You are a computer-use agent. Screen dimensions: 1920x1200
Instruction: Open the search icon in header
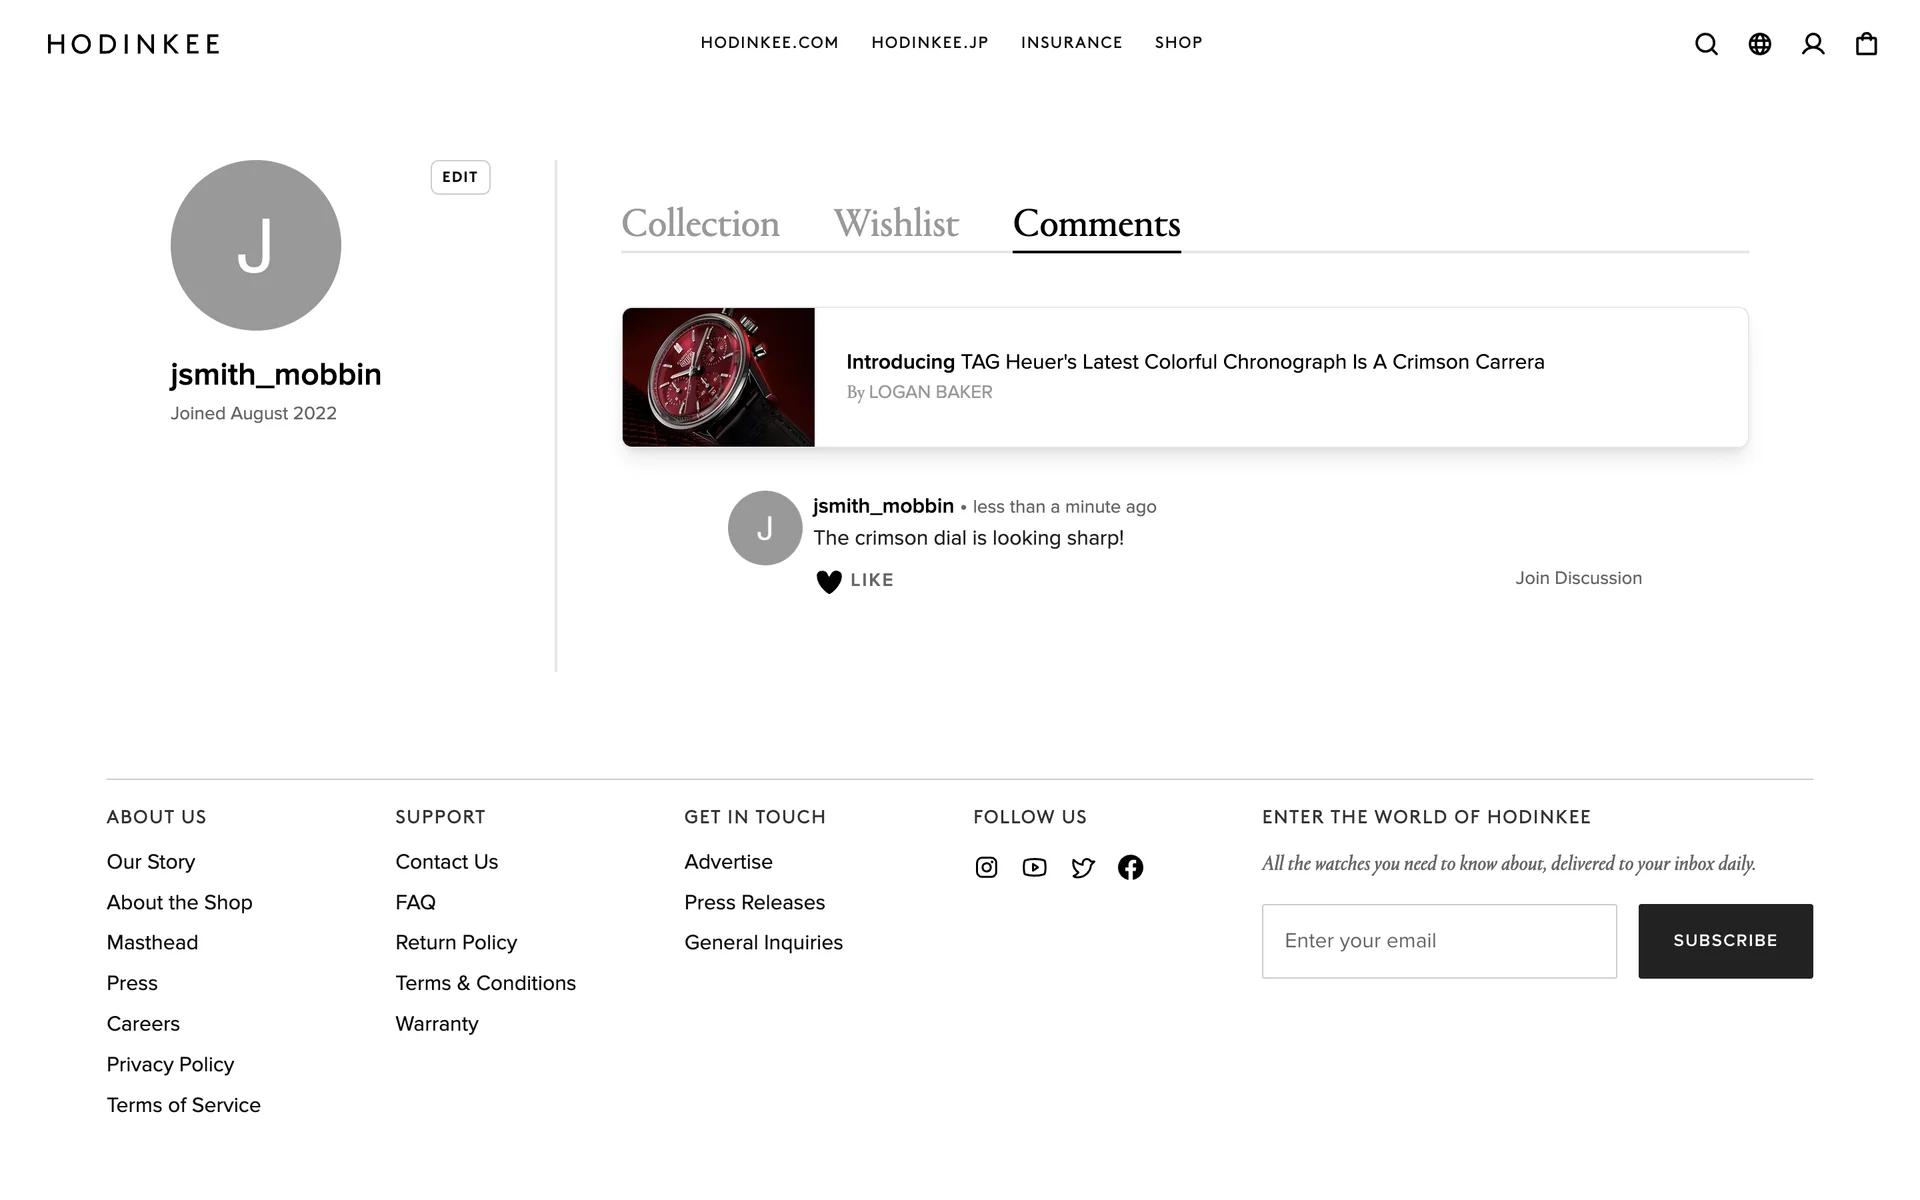1706,44
